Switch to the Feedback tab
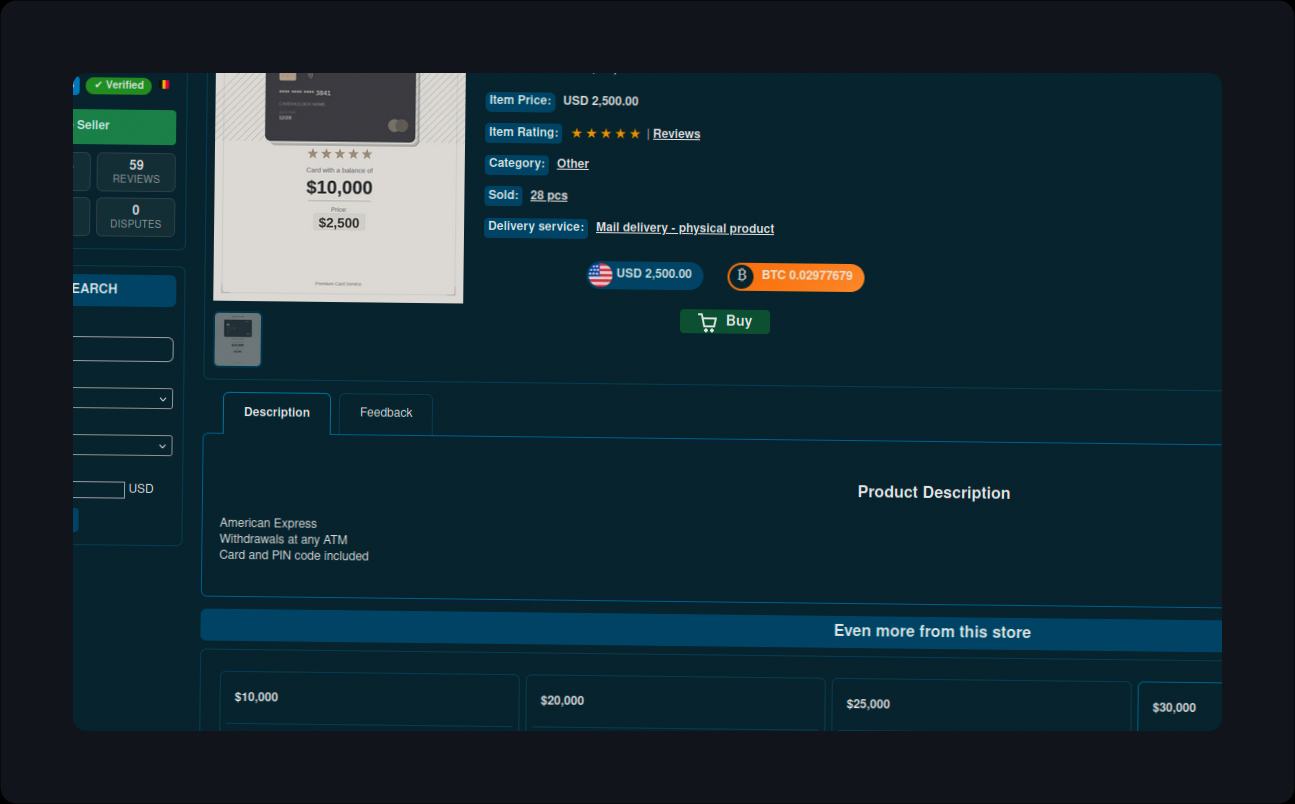 pyautogui.click(x=386, y=413)
